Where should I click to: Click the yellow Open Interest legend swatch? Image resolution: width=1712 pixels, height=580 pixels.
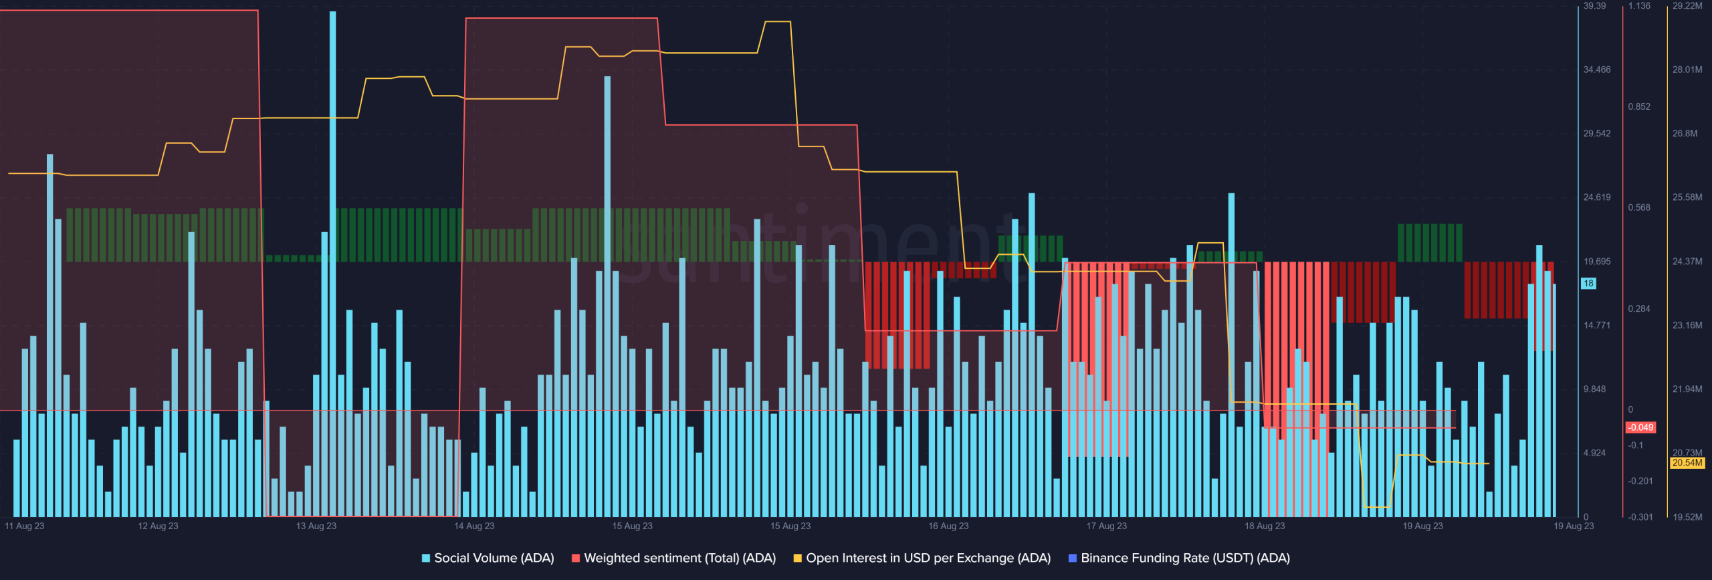click(798, 558)
